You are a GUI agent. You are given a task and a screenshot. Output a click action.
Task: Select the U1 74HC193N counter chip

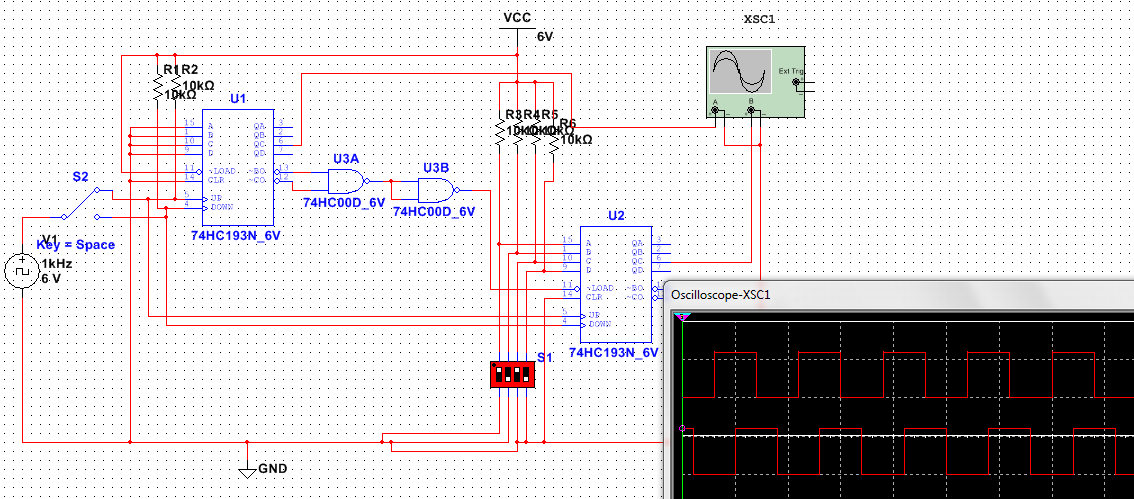tap(238, 168)
